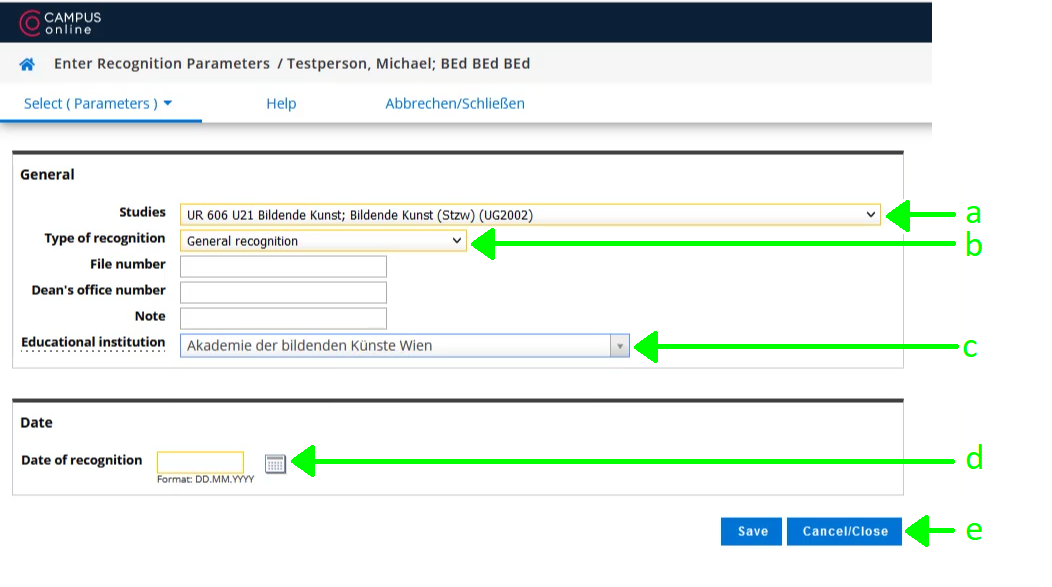
Task: Click into the File number field
Action: click(283, 266)
